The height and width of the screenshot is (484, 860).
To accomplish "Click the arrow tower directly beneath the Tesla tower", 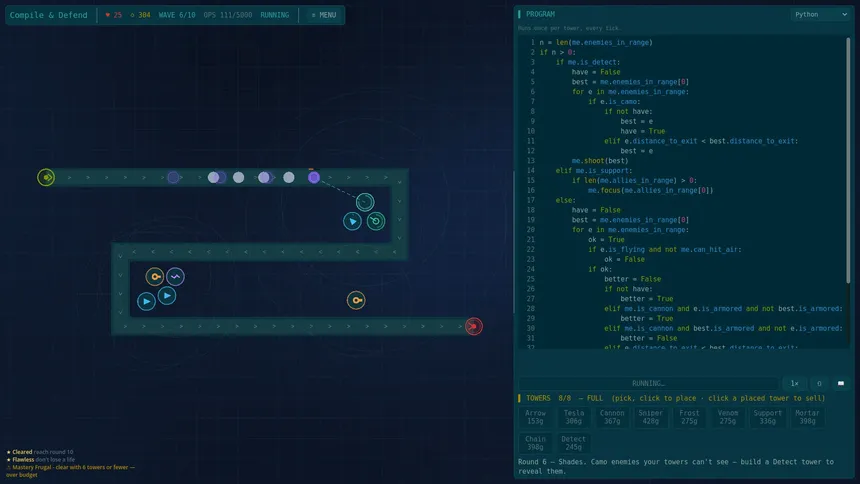I will pyautogui.click(x=167, y=296).
